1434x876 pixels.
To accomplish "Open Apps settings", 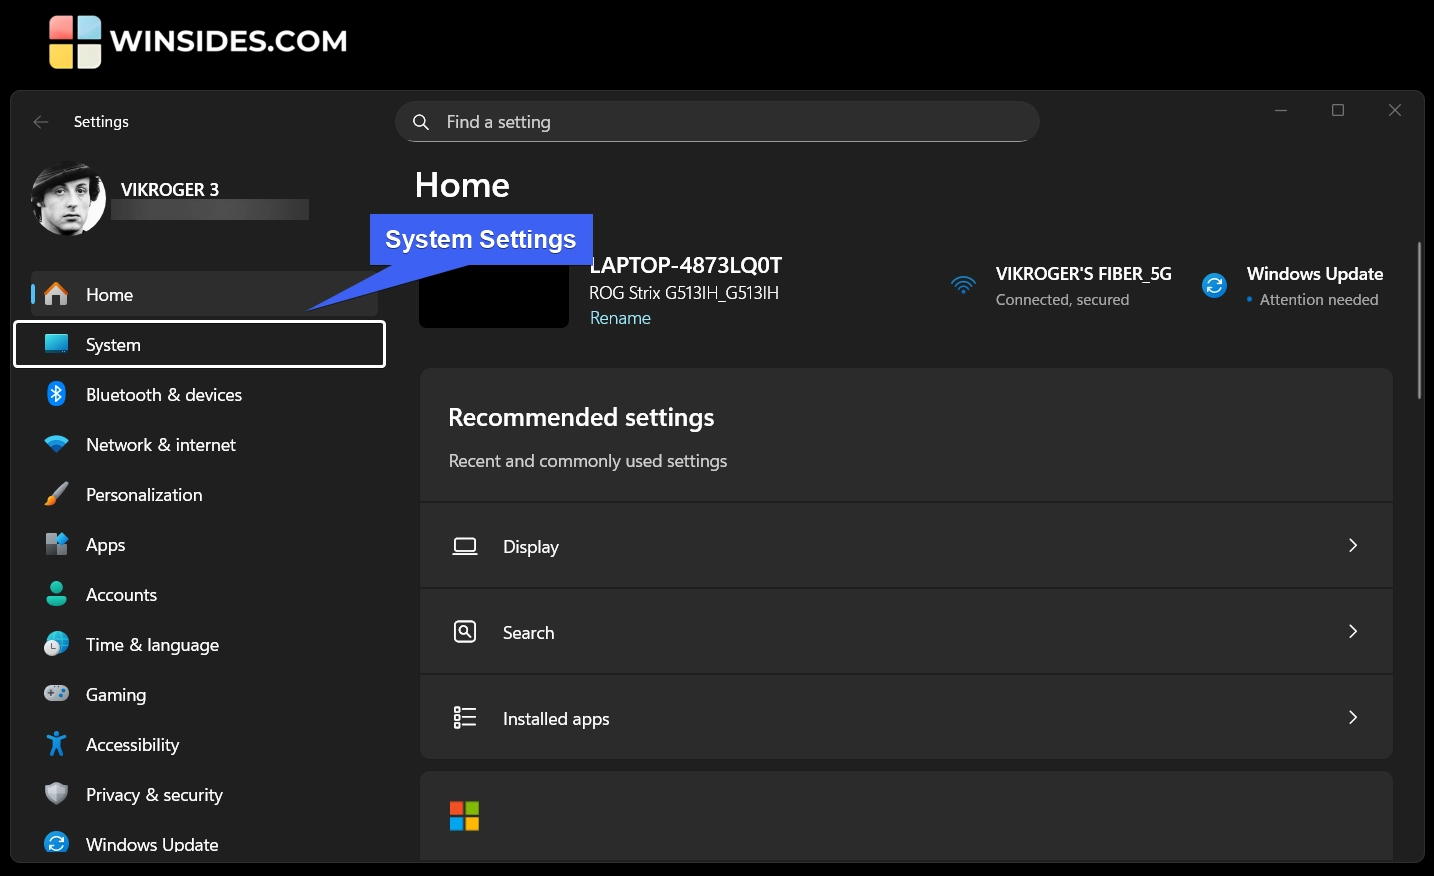I will click(104, 544).
